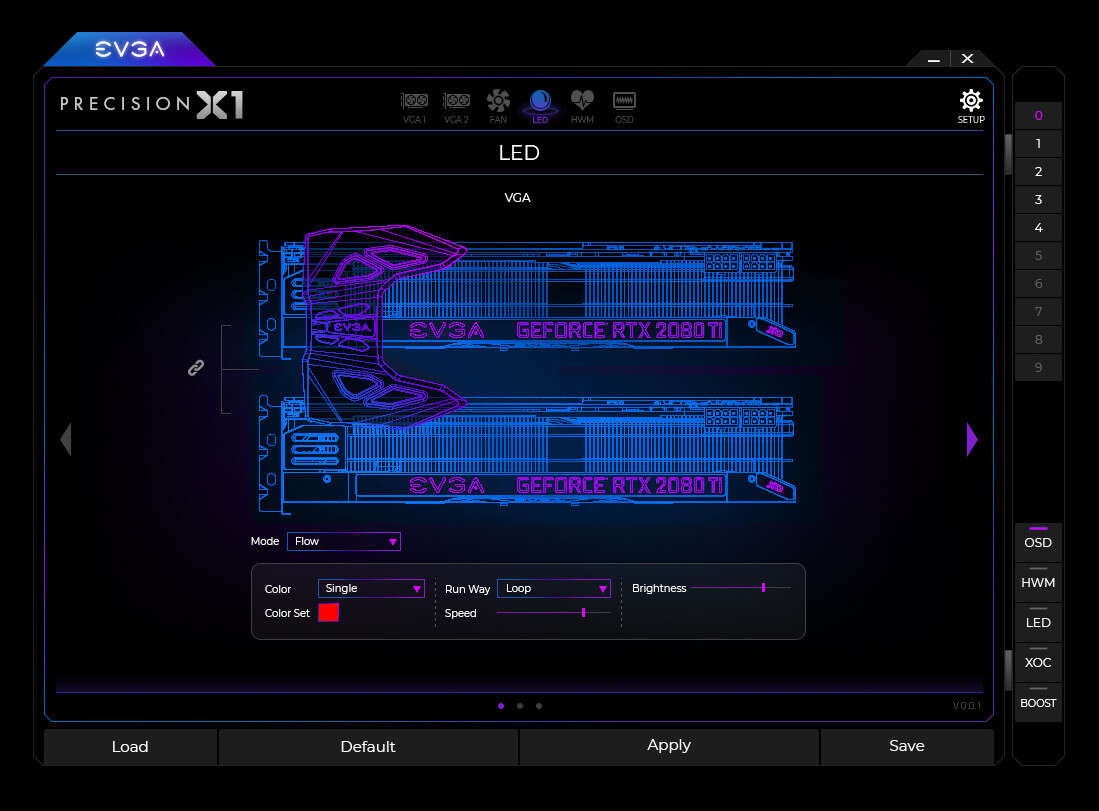Select the LED section icon

coord(540,104)
